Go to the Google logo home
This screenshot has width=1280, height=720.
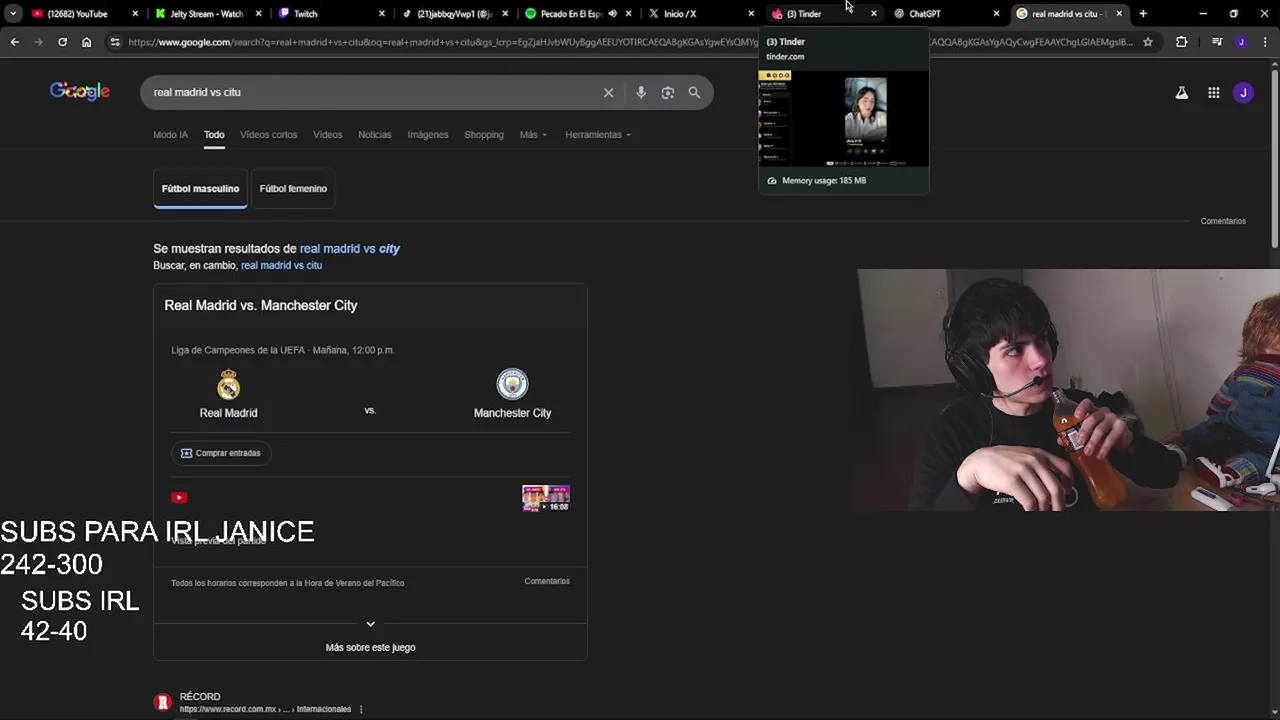pos(80,92)
